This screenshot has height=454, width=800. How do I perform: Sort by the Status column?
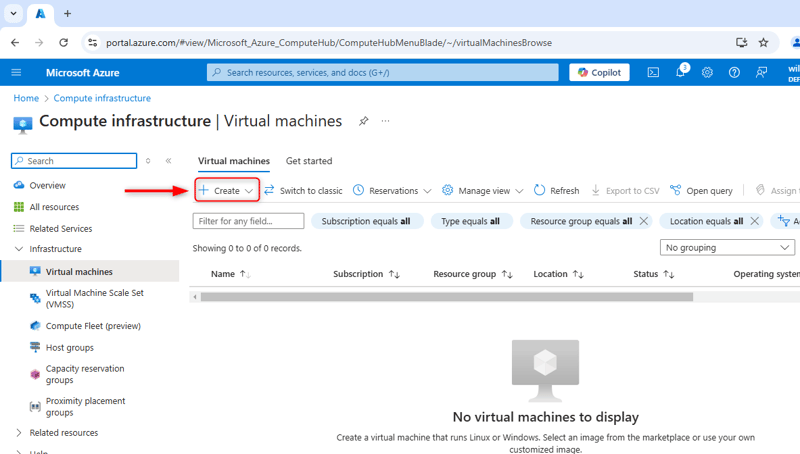click(x=654, y=274)
